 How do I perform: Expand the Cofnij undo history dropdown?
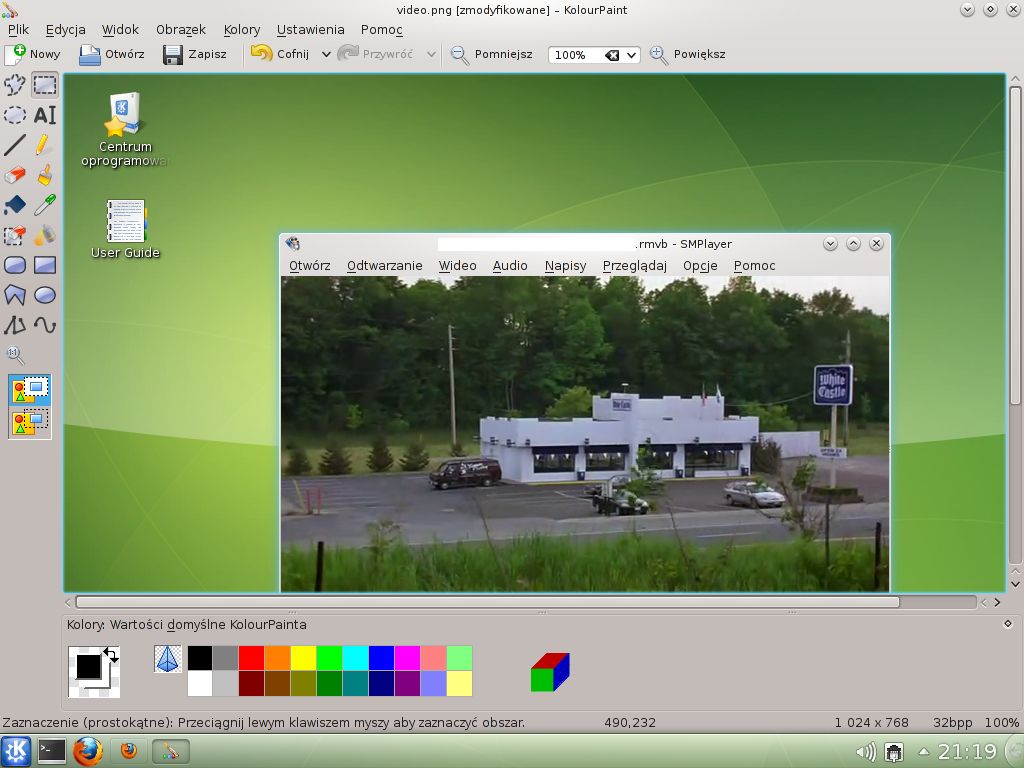click(x=326, y=54)
